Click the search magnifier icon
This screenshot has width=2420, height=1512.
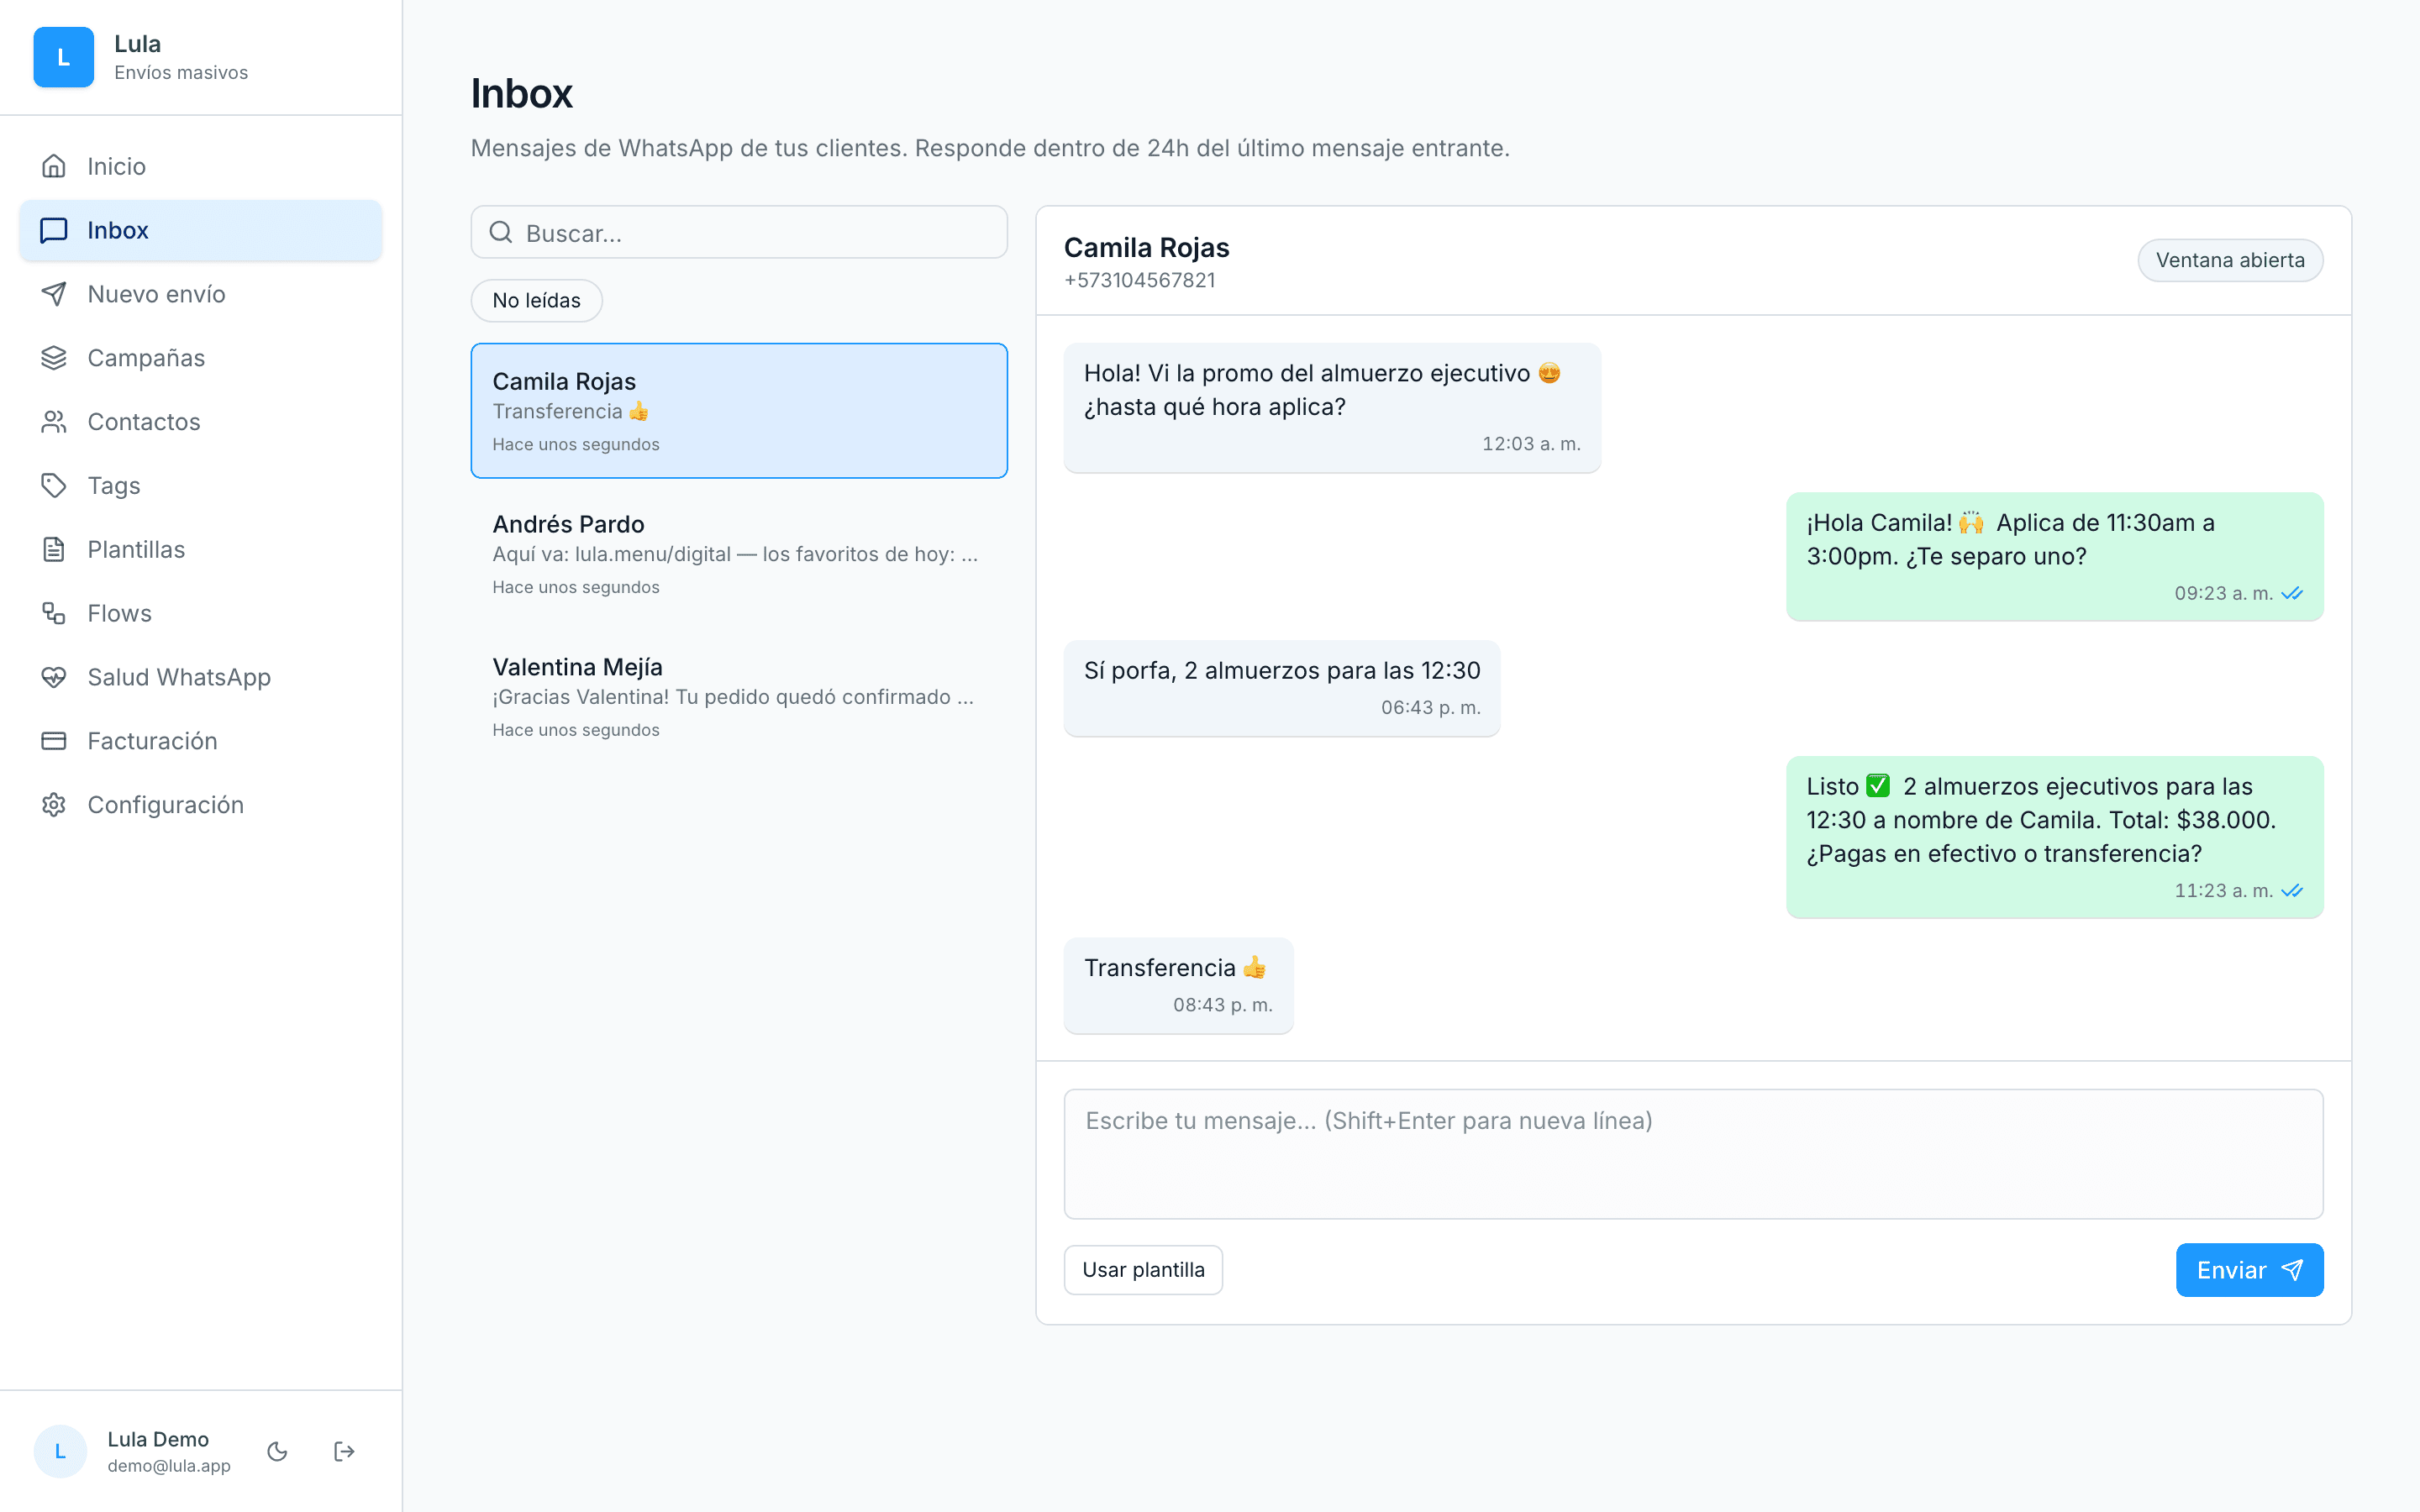(501, 233)
